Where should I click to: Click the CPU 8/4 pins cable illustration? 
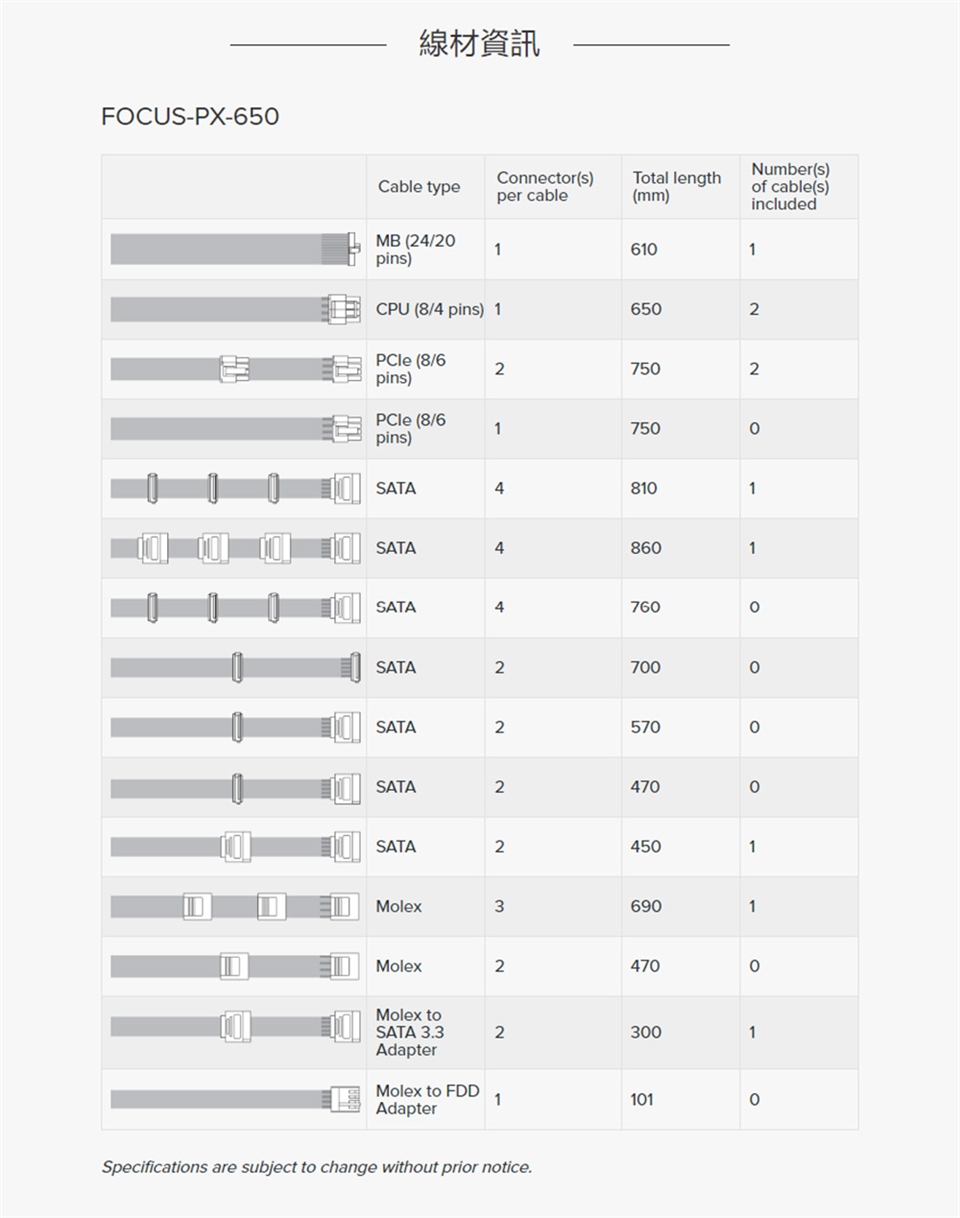(x=234, y=309)
